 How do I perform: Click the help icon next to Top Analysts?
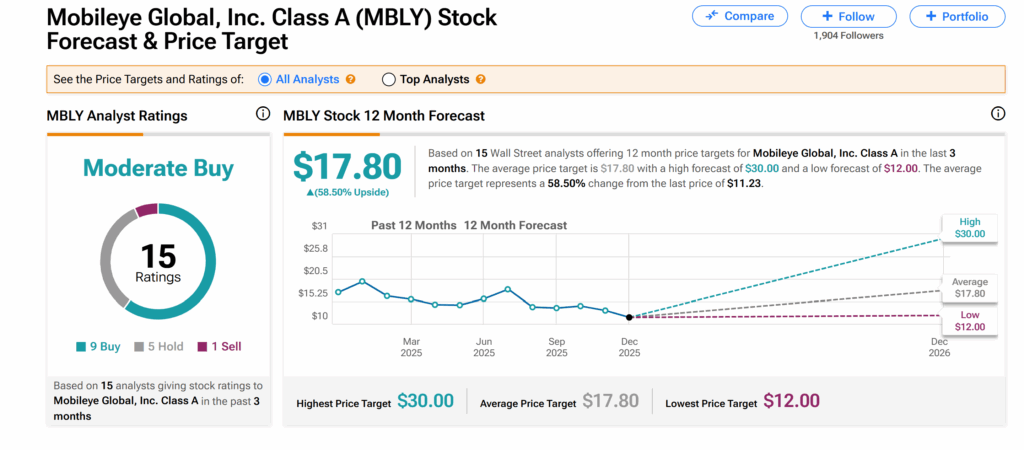coord(481,79)
